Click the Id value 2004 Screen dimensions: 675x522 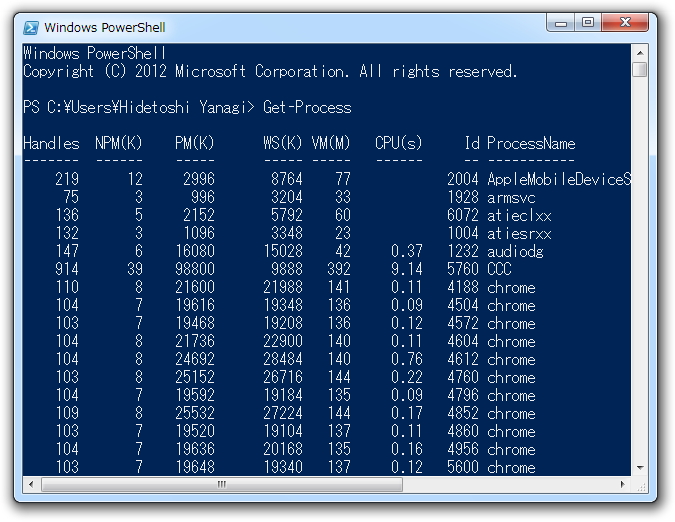(x=463, y=179)
